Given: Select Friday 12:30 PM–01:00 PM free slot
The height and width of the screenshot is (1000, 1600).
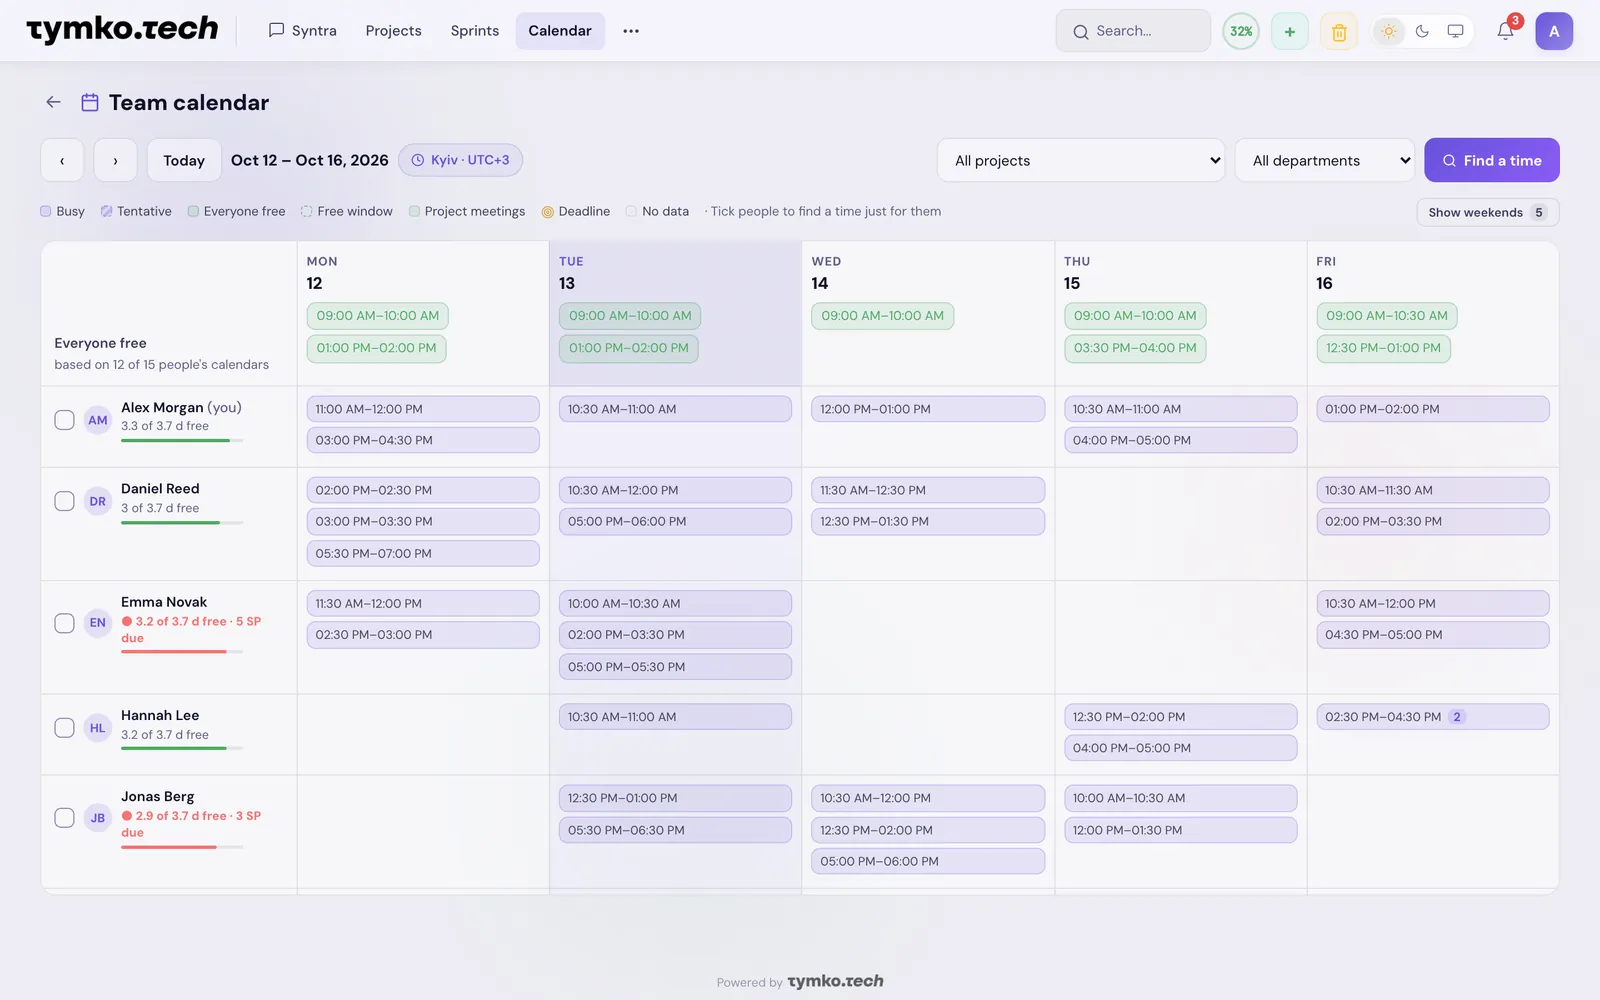Looking at the screenshot, I should click(x=1383, y=348).
